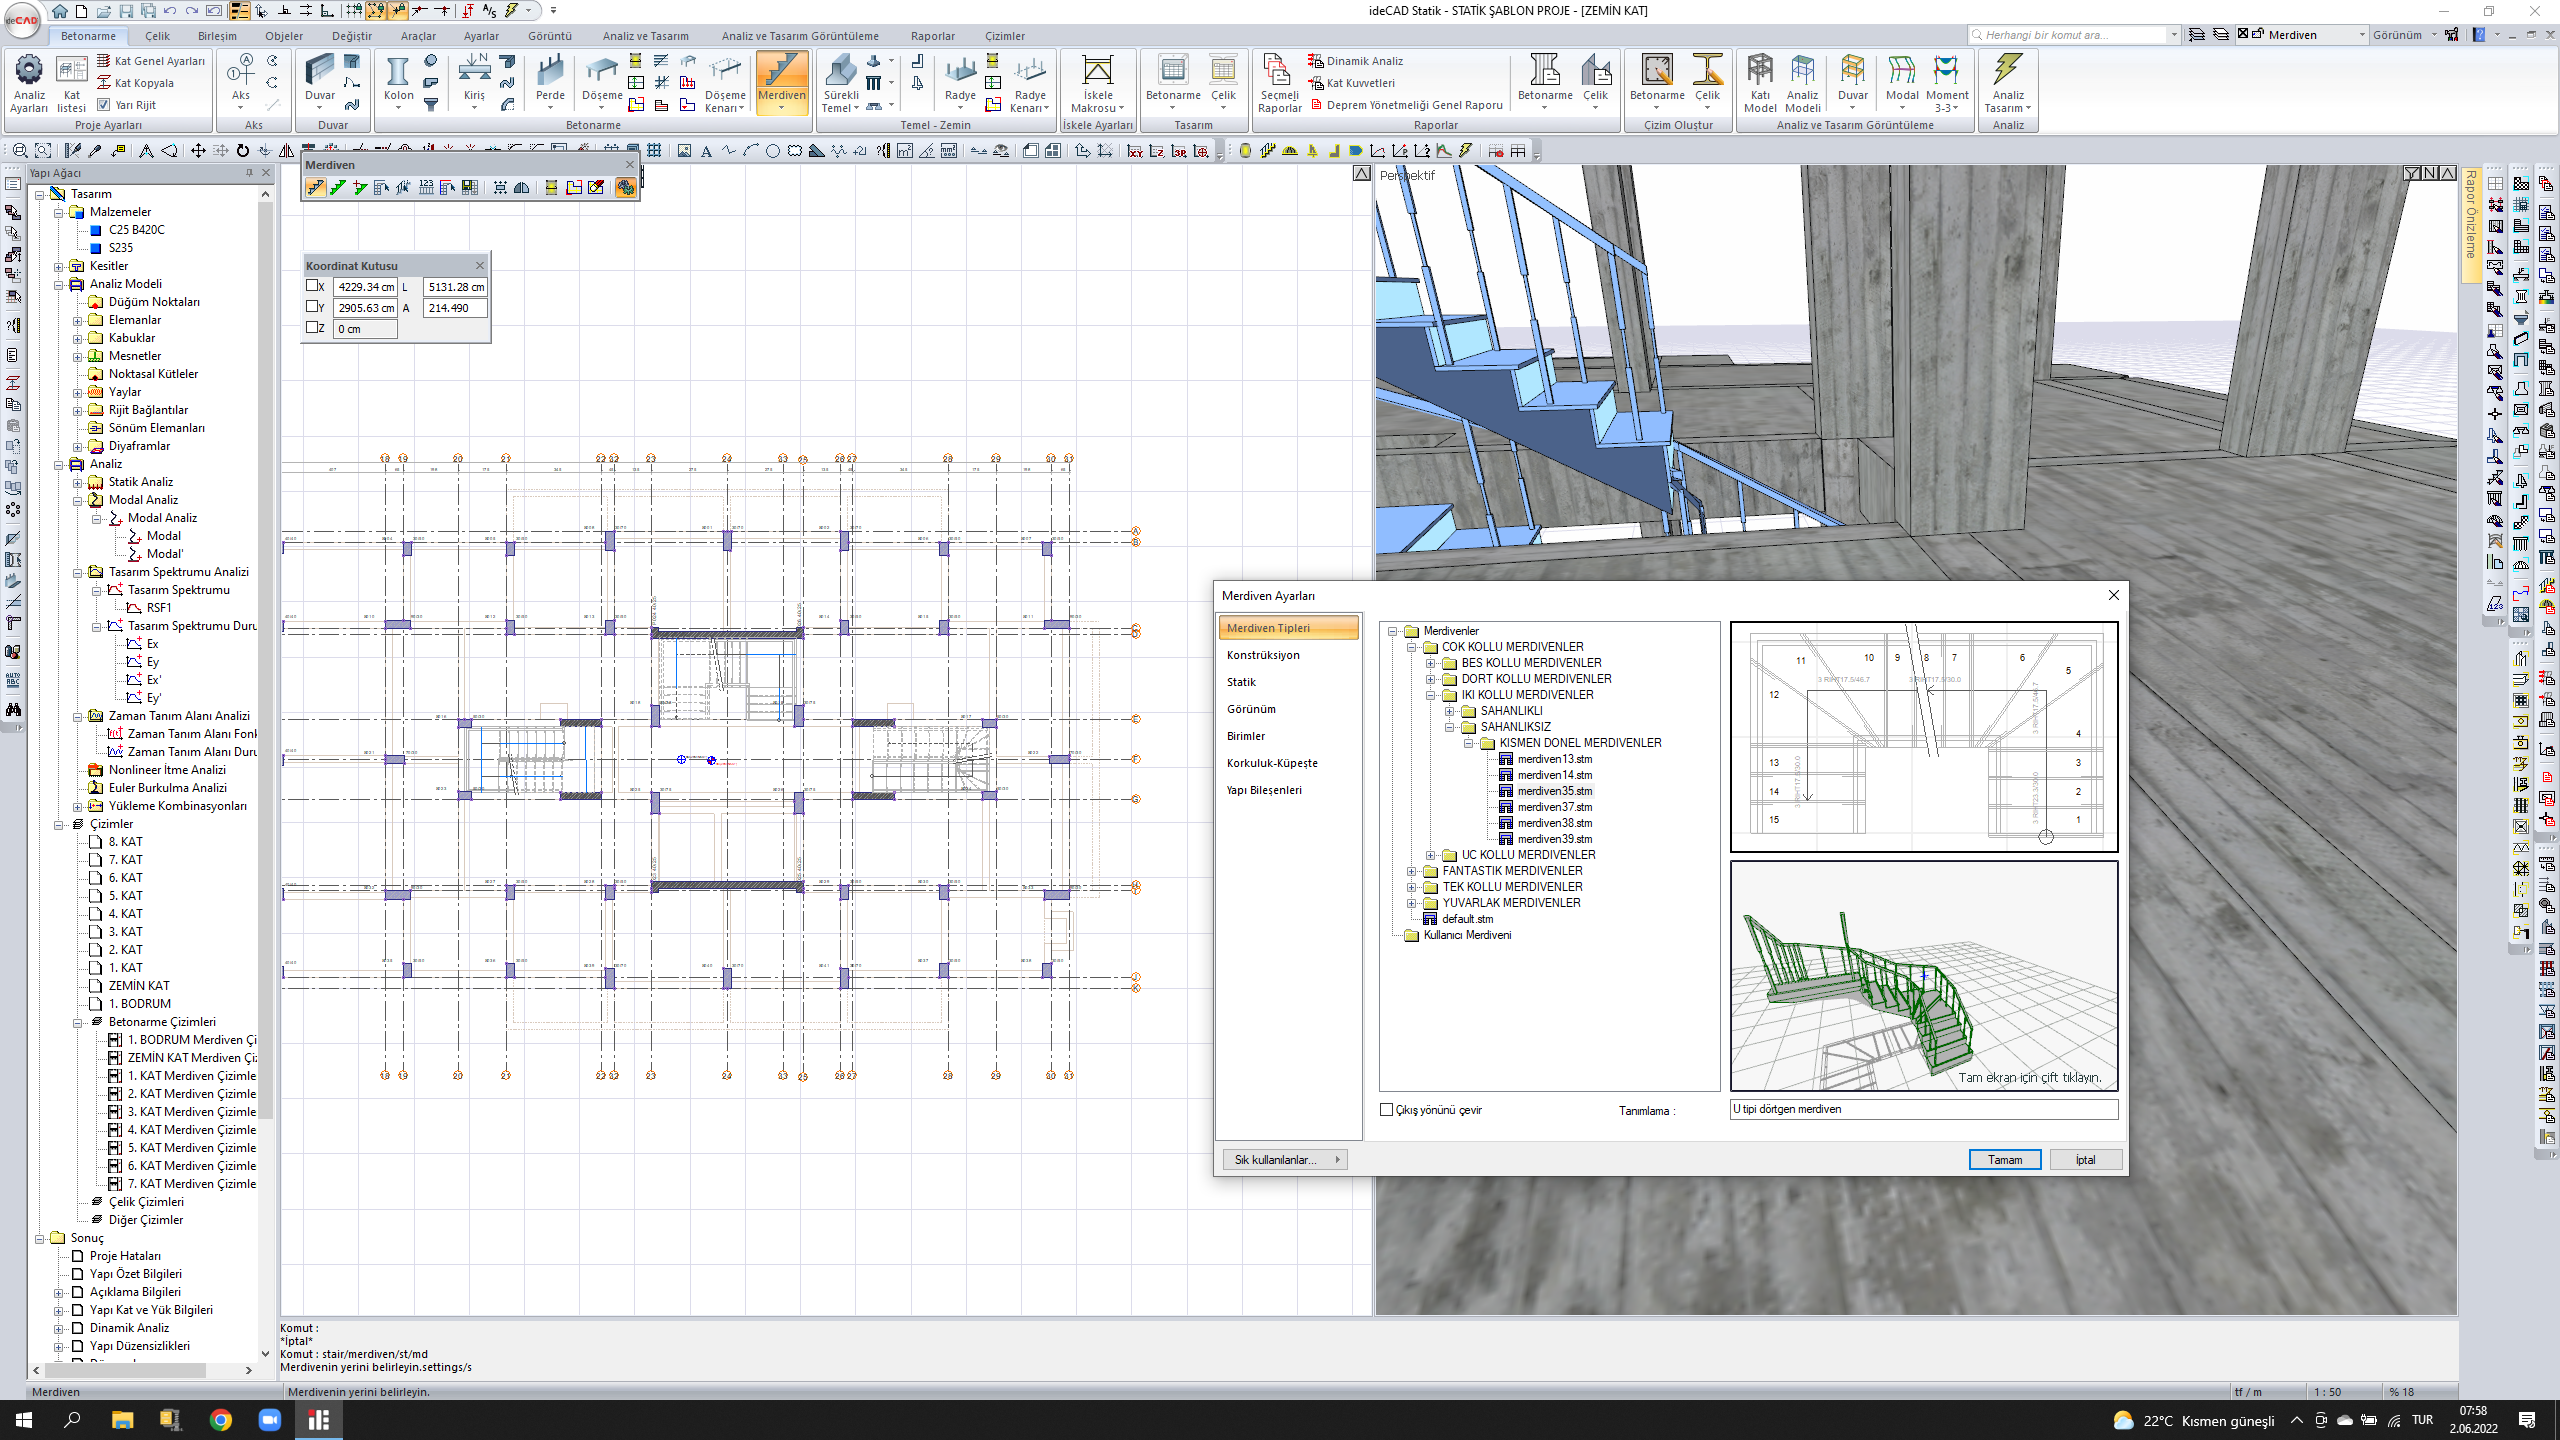This screenshot has height=1440, width=2560.
Task: Expand UC KOLLU MERDIVENLER folder
Action: pyautogui.click(x=1430, y=855)
